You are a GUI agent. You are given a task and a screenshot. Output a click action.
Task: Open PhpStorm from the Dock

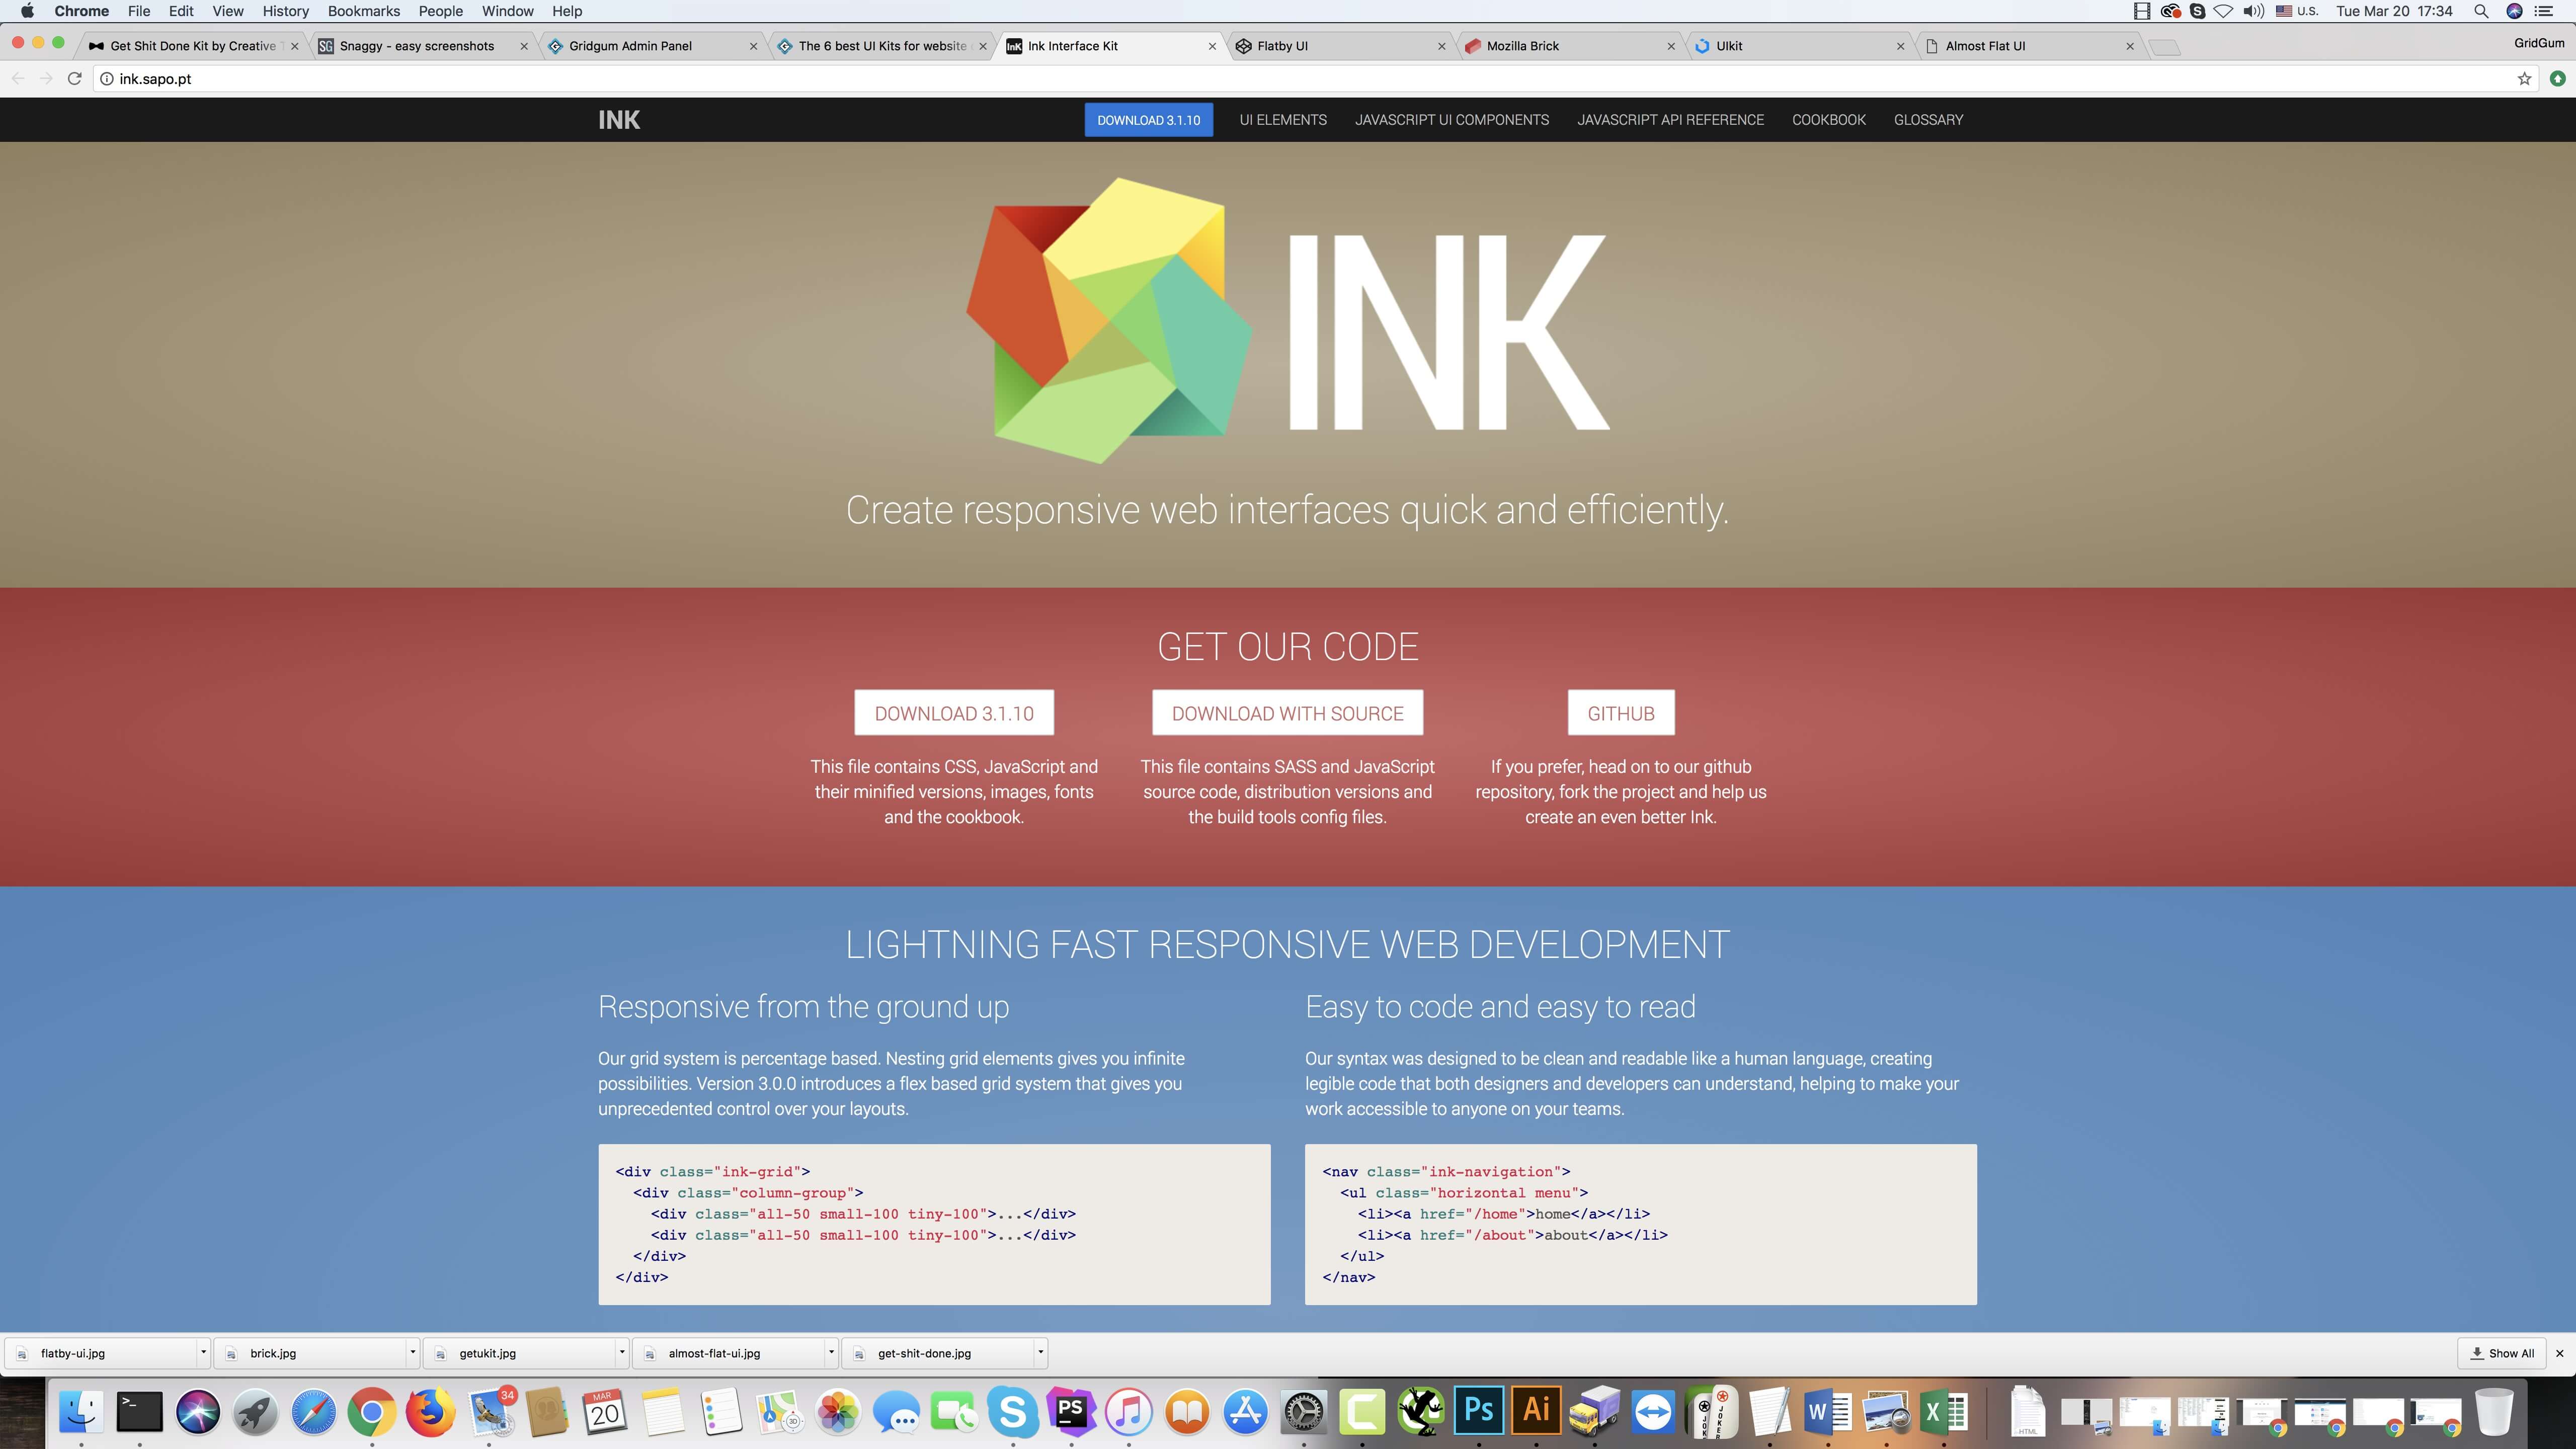tap(1070, 1412)
